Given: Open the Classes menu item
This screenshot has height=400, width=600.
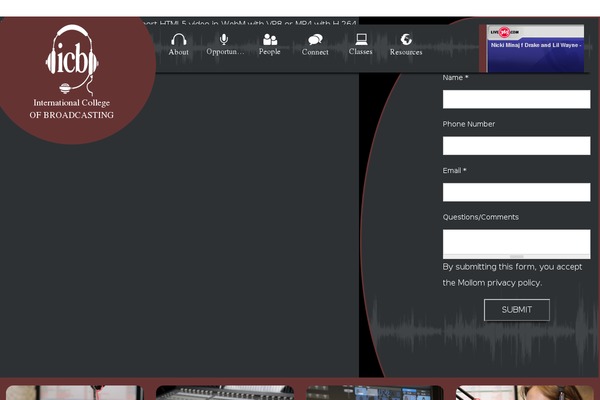Looking at the screenshot, I should click(x=360, y=52).
